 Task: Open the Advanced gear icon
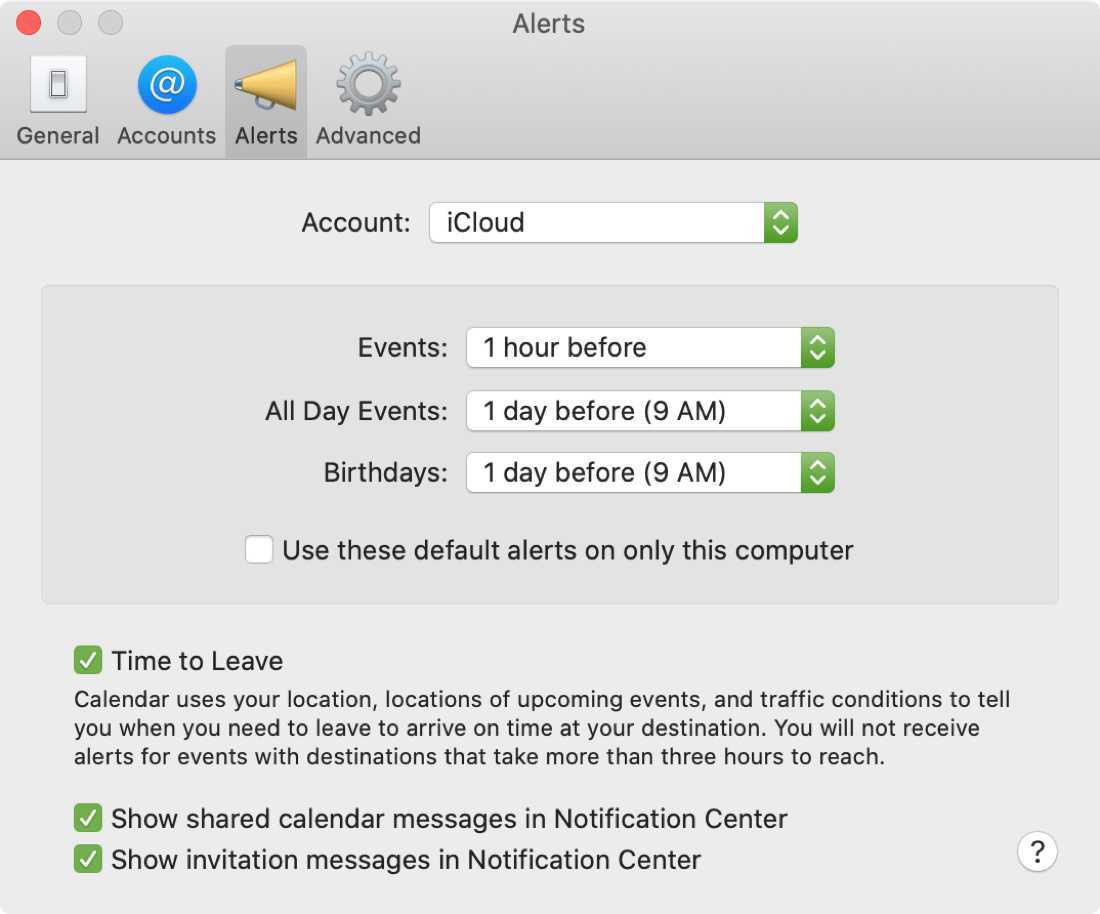click(368, 84)
